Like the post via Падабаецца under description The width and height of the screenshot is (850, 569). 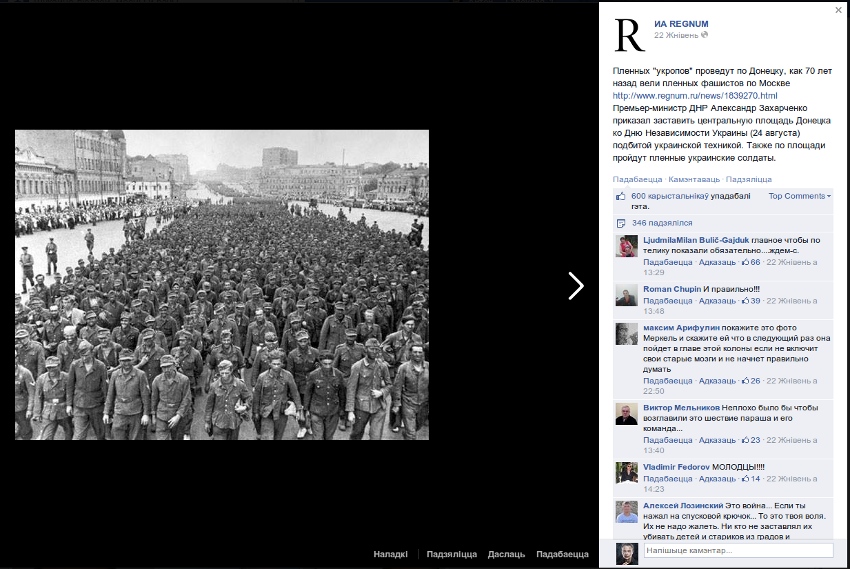click(637, 178)
